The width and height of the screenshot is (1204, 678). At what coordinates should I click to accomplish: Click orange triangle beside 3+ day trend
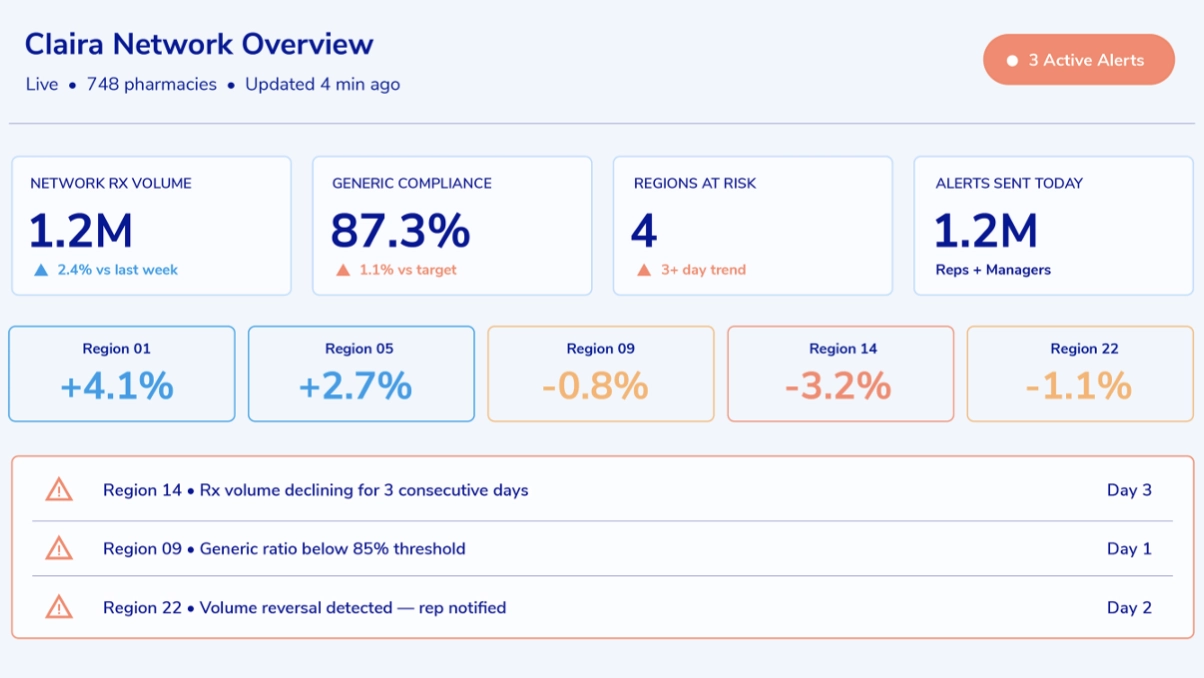(645, 270)
